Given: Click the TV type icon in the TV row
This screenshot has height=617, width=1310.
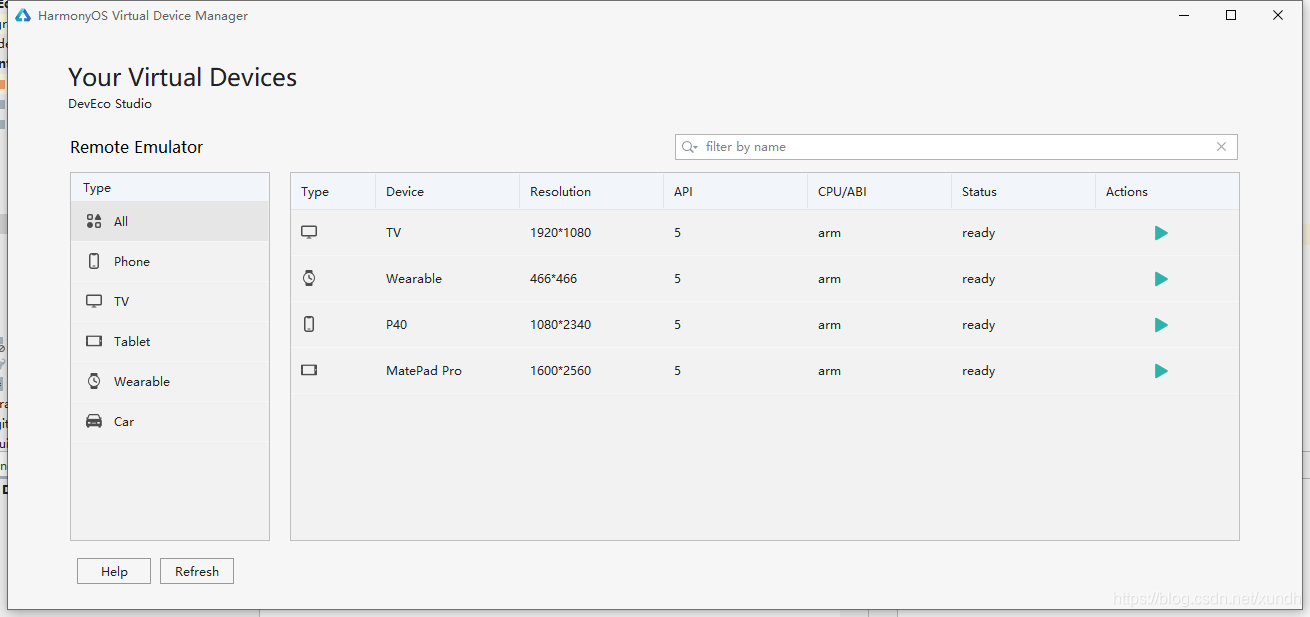Looking at the screenshot, I should tap(309, 232).
